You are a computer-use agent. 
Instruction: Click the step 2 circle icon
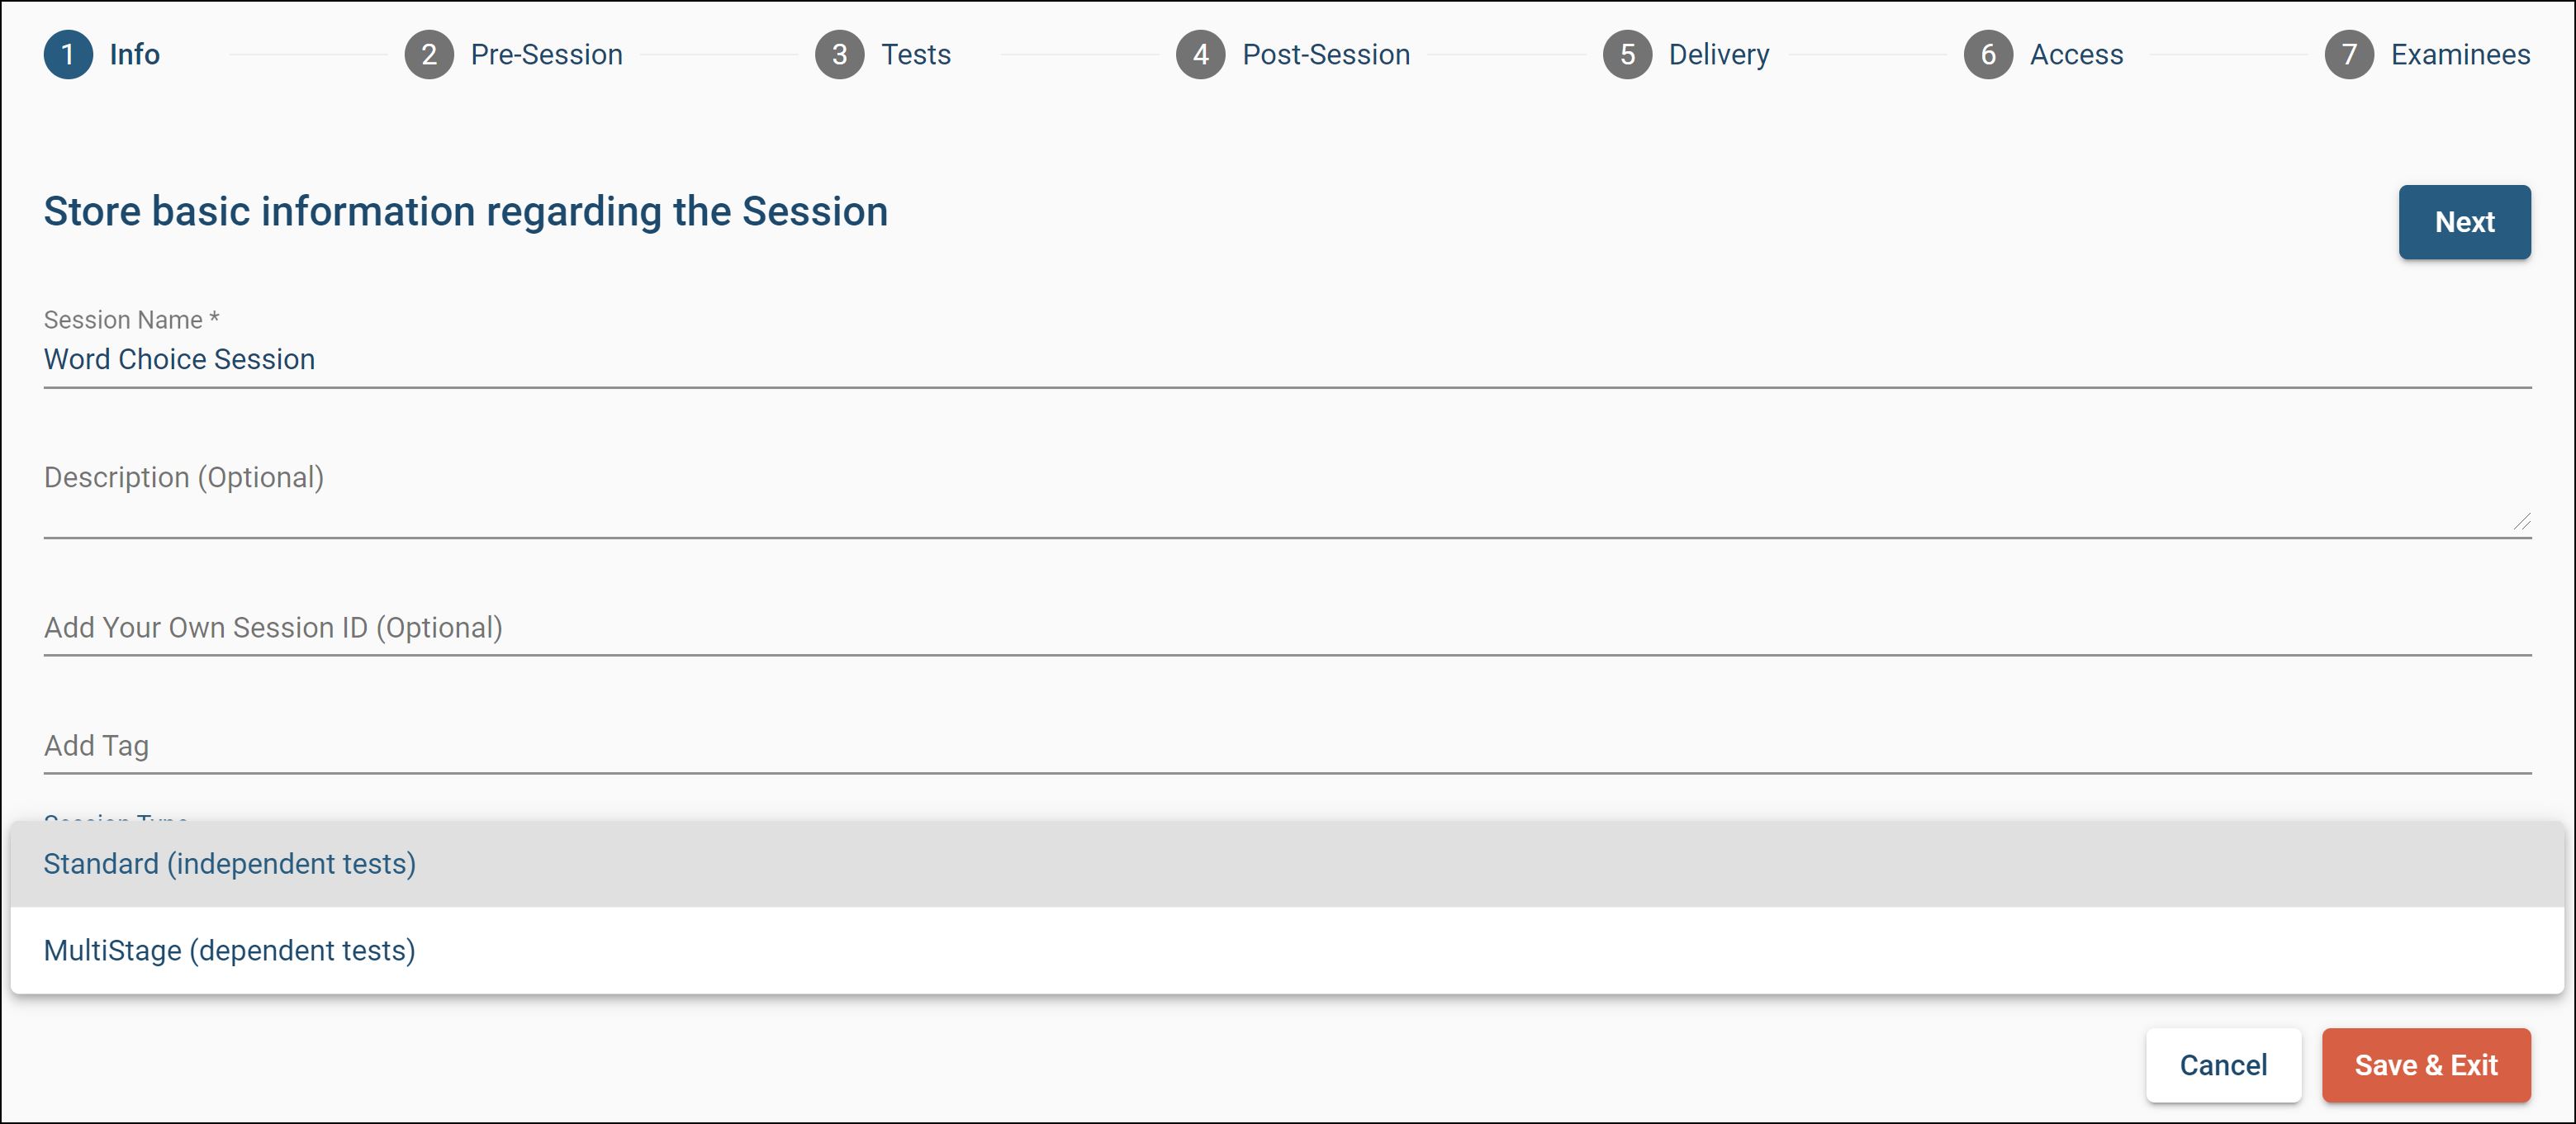pos(429,54)
